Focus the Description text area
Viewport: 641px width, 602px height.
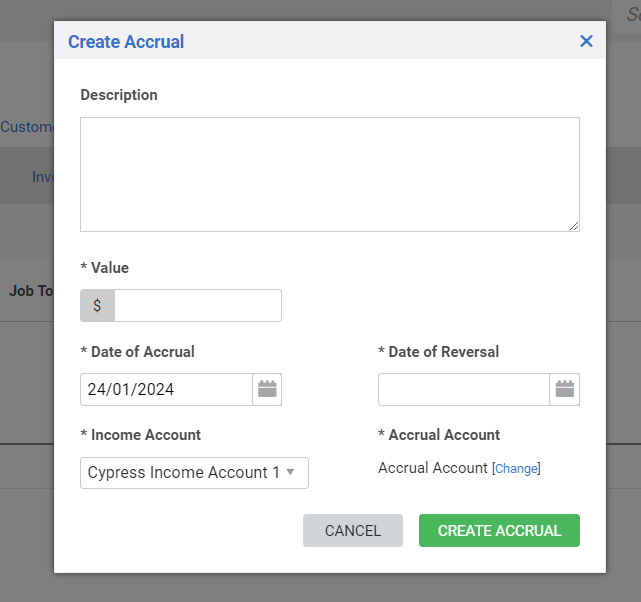click(329, 174)
